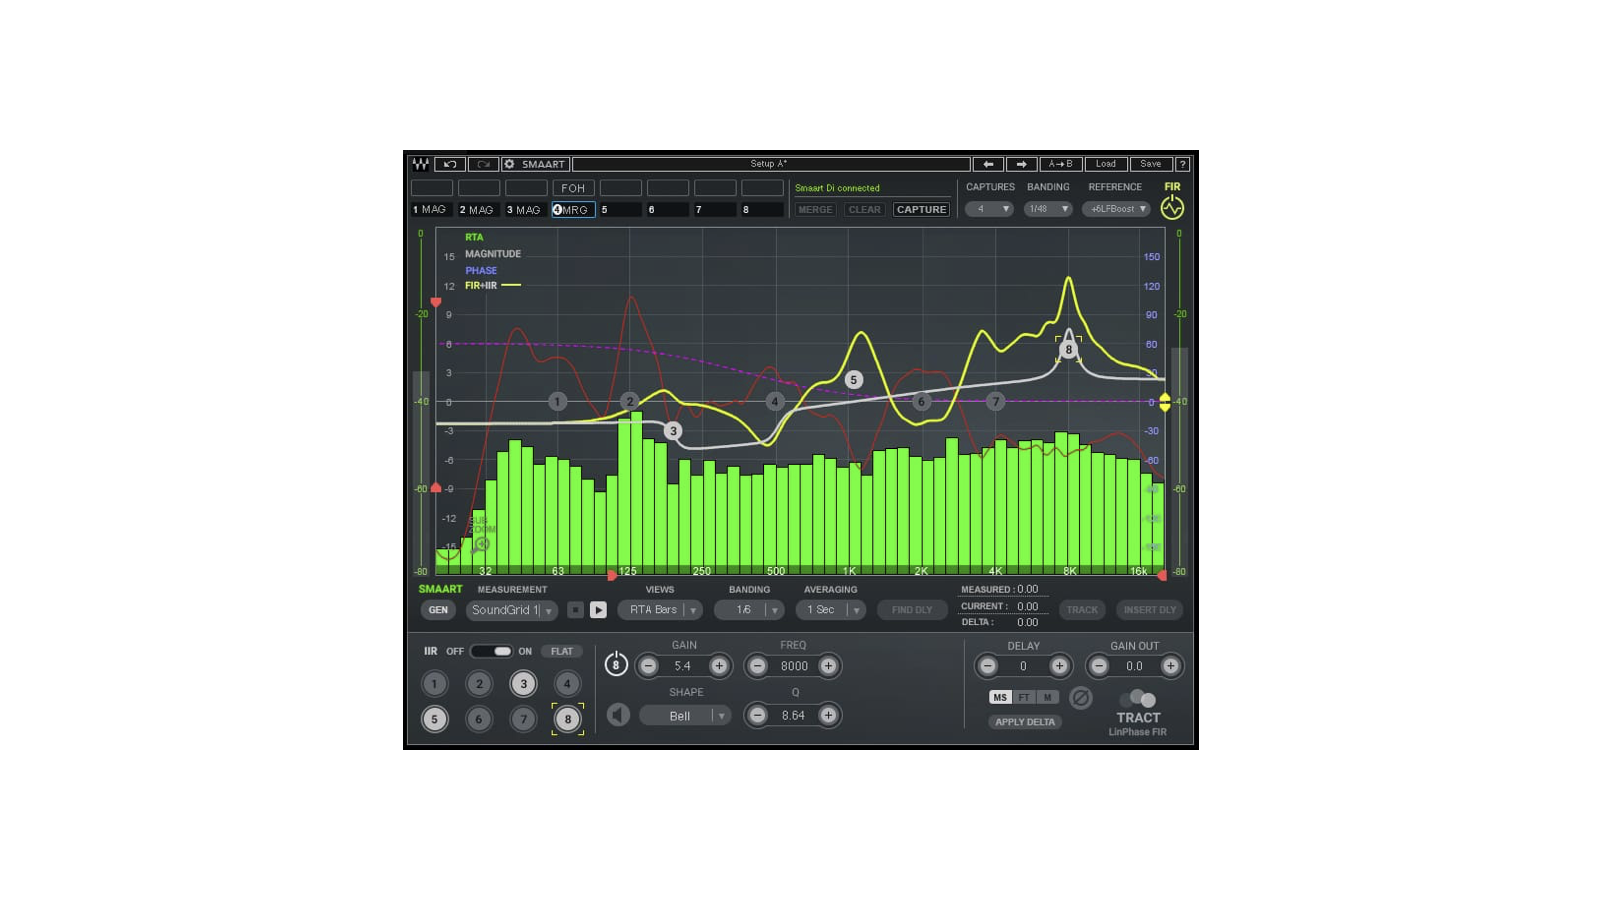
Task: Click the Save button
Action: click(x=1151, y=164)
